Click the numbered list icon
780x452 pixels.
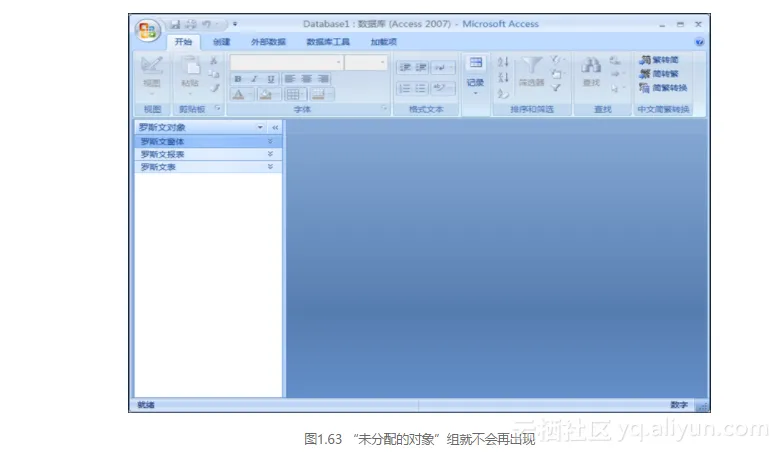405,89
